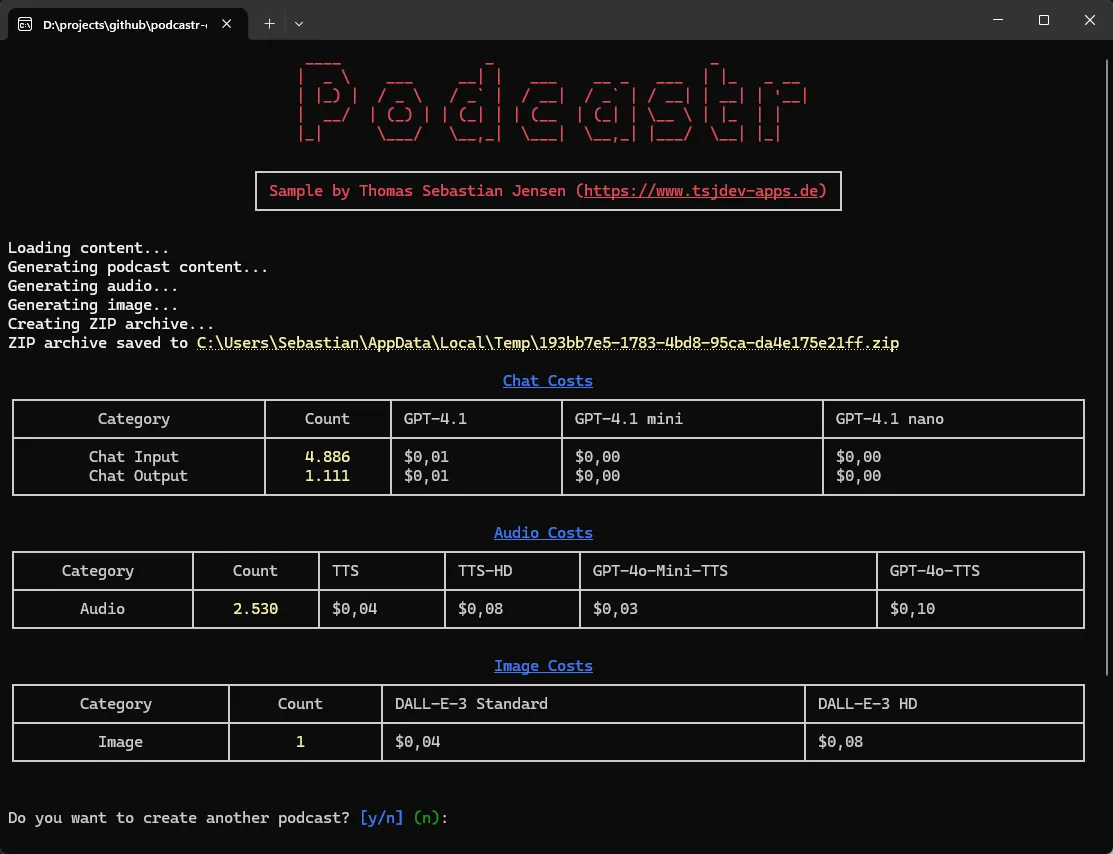This screenshot has height=854, width=1113.
Task: Click the Chat Input count 4.886
Action: point(327,457)
